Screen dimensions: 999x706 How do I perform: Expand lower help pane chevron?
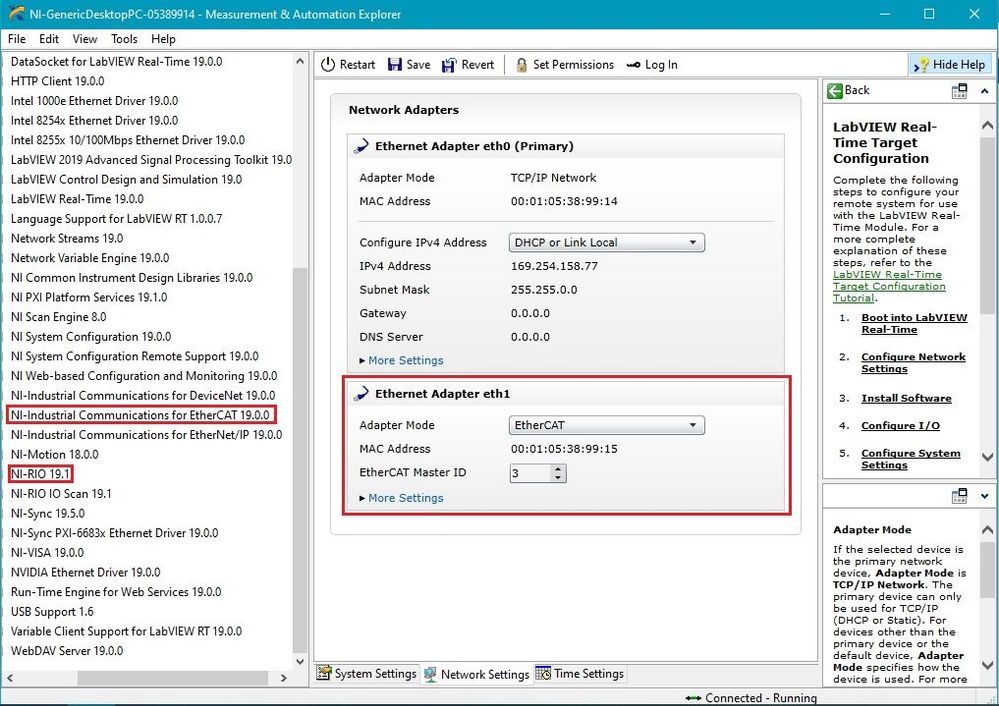point(985,496)
